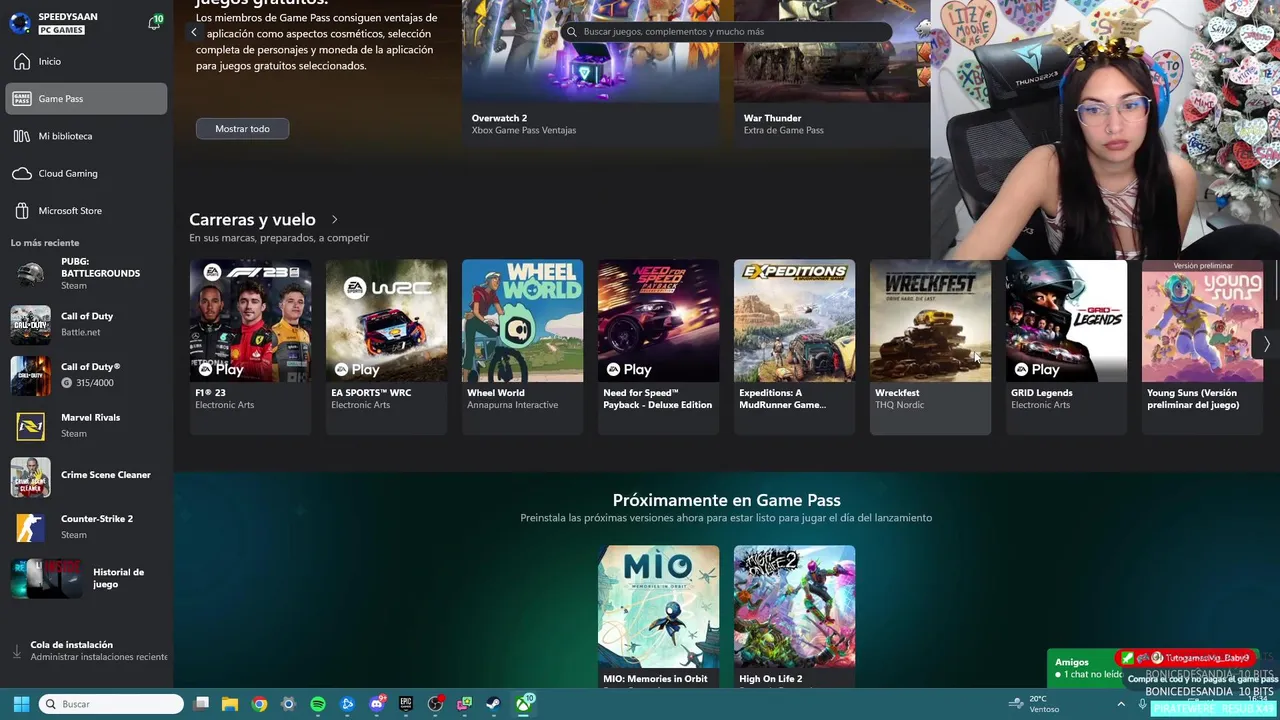Image resolution: width=1280 pixels, height=720 pixels.
Task: Show hidden system tray icons
Action: point(1120,704)
